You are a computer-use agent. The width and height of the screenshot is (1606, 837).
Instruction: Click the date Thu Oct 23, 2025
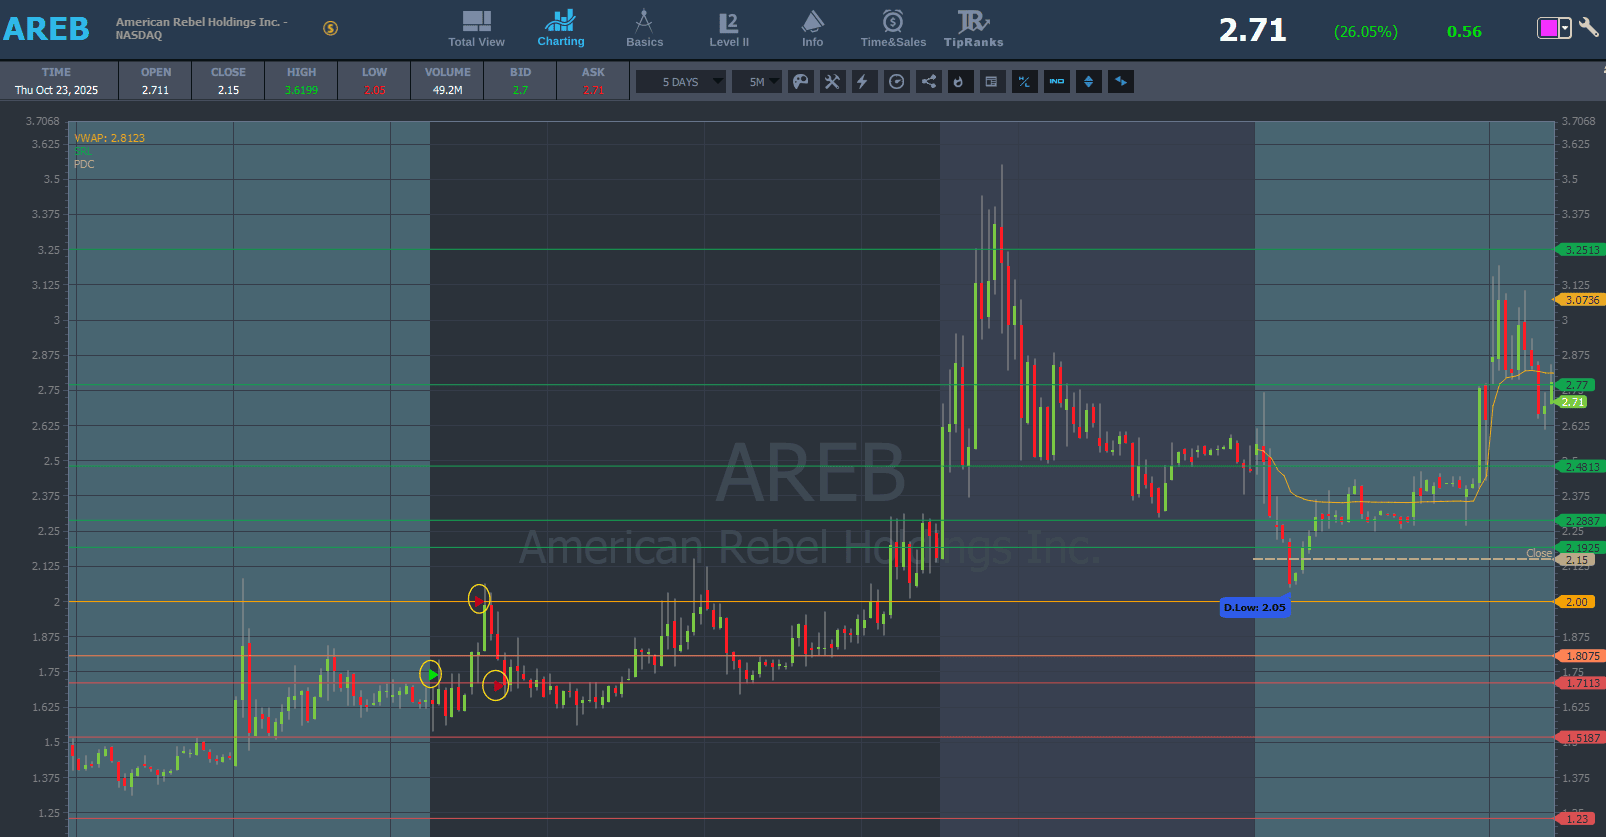(x=56, y=90)
